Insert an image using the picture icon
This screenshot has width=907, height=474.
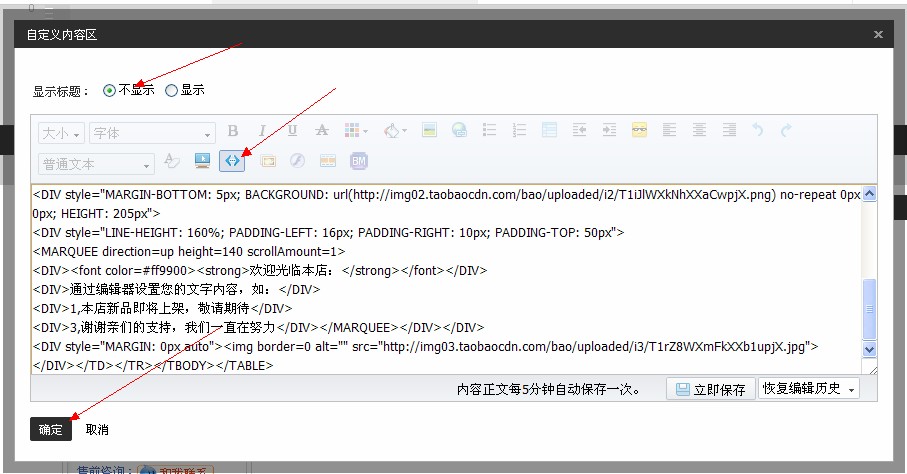coord(429,130)
